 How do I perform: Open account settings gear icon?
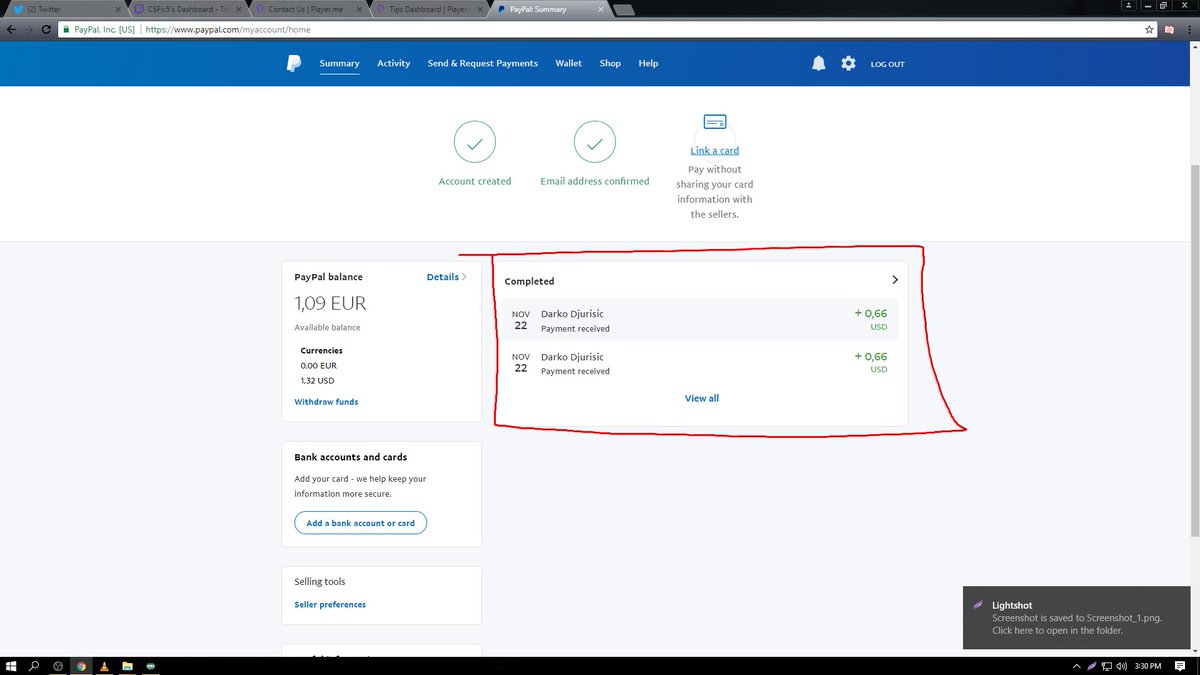click(848, 63)
